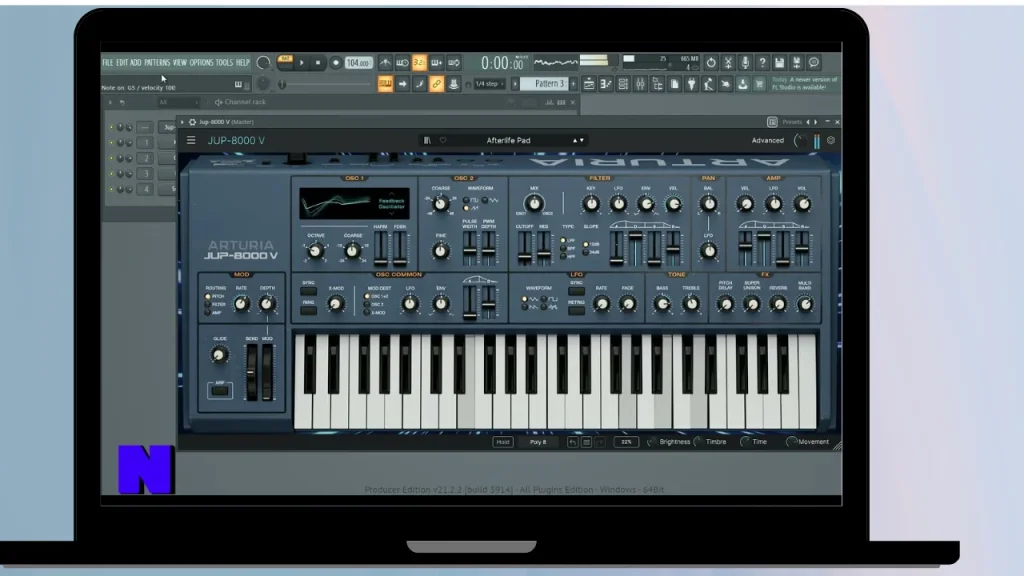Open the EDIT menu

[122, 63]
